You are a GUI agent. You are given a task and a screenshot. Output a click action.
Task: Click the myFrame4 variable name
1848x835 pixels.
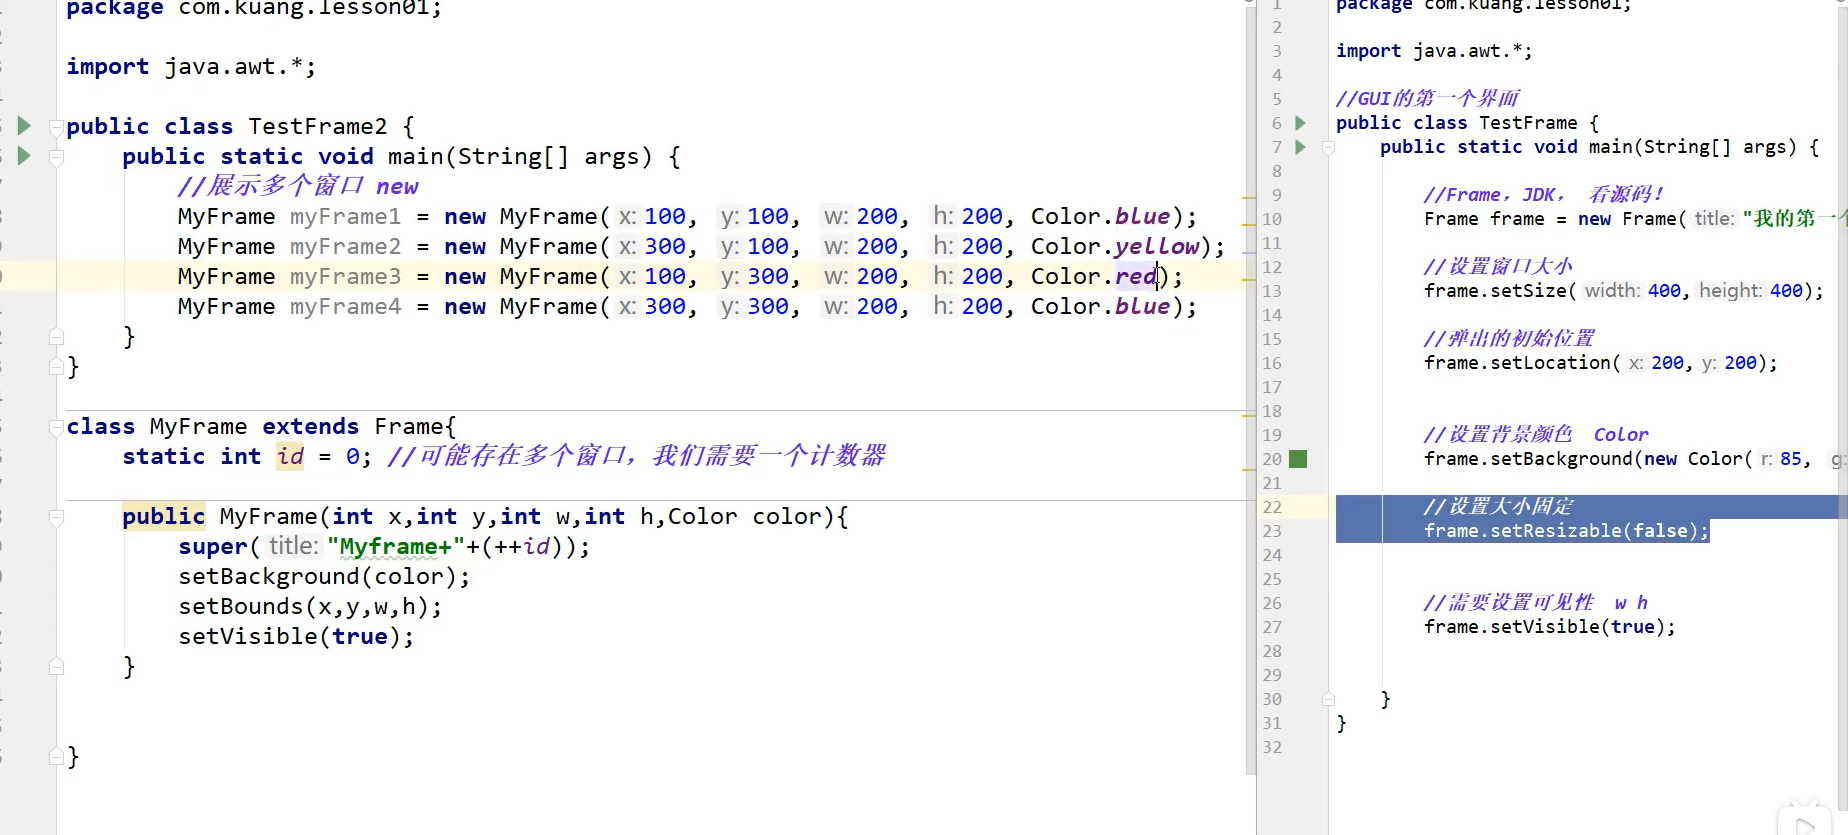pos(345,307)
